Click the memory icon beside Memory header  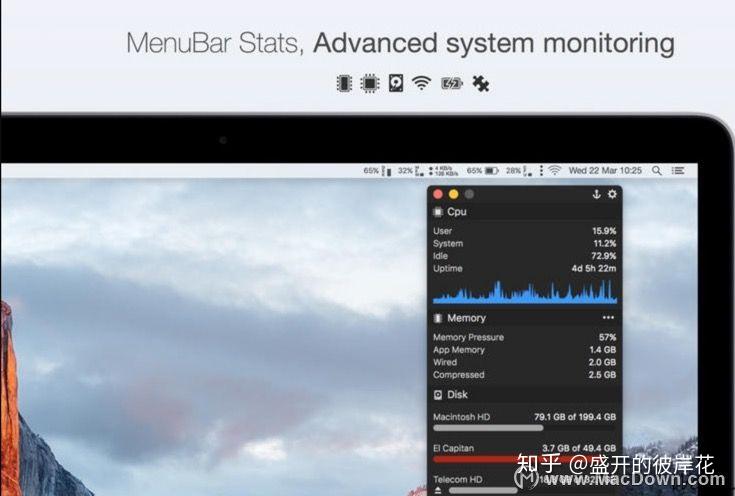(438, 318)
